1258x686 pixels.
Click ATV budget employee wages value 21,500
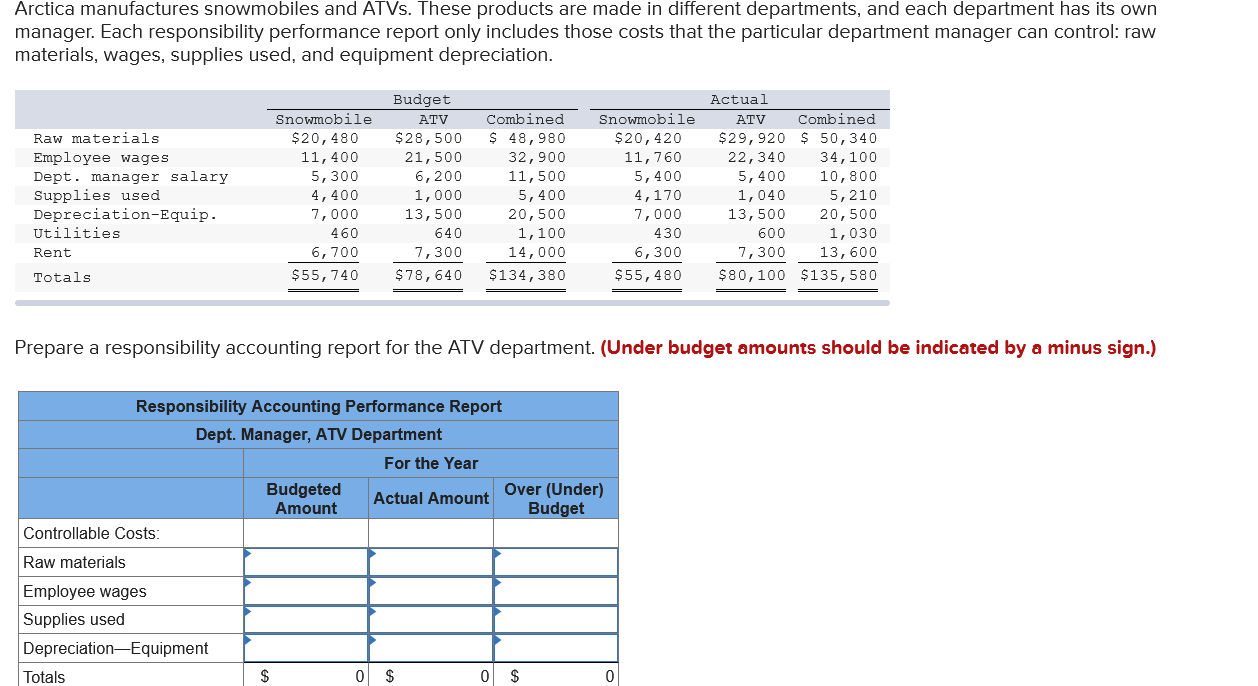tap(433, 157)
